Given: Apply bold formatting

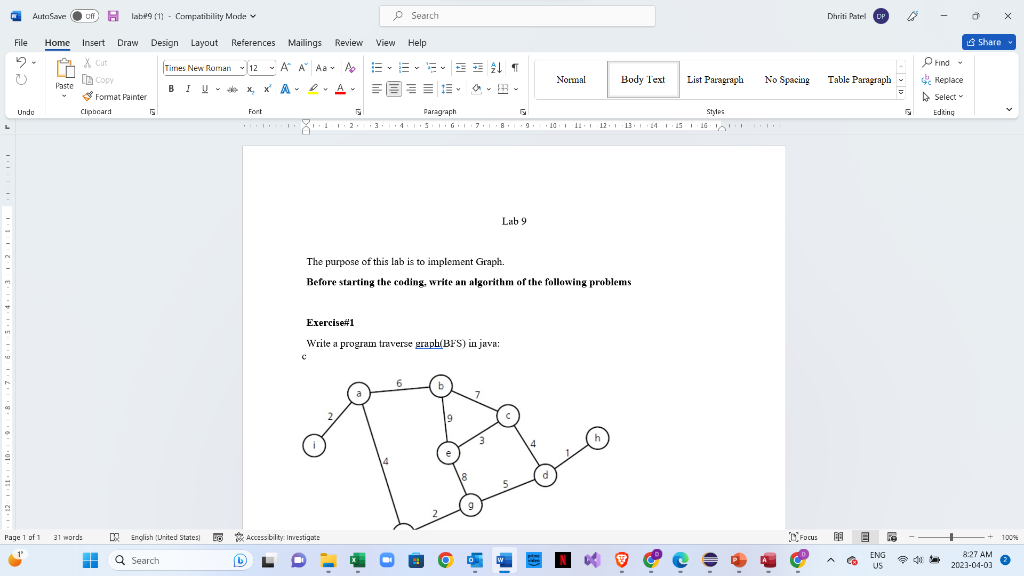Looking at the screenshot, I should click(x=172, y=88).
